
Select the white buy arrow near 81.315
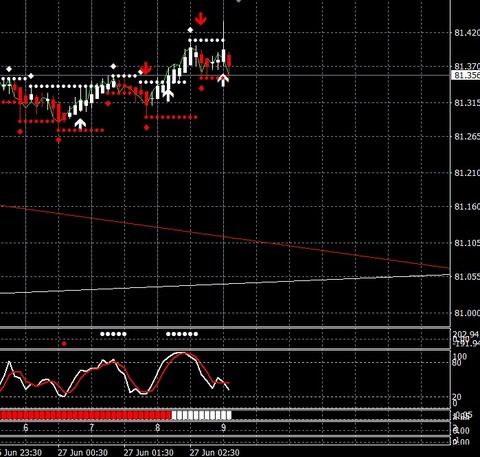[x=168, y=95]
